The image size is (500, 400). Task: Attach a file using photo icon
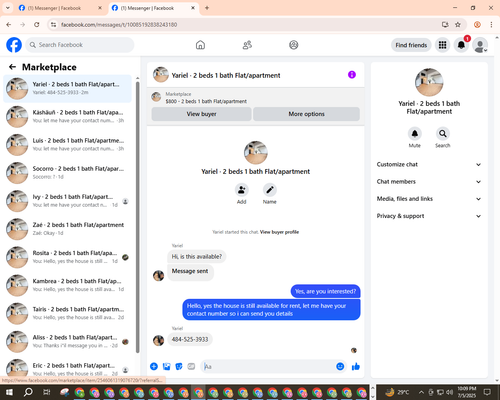[166, 367]
